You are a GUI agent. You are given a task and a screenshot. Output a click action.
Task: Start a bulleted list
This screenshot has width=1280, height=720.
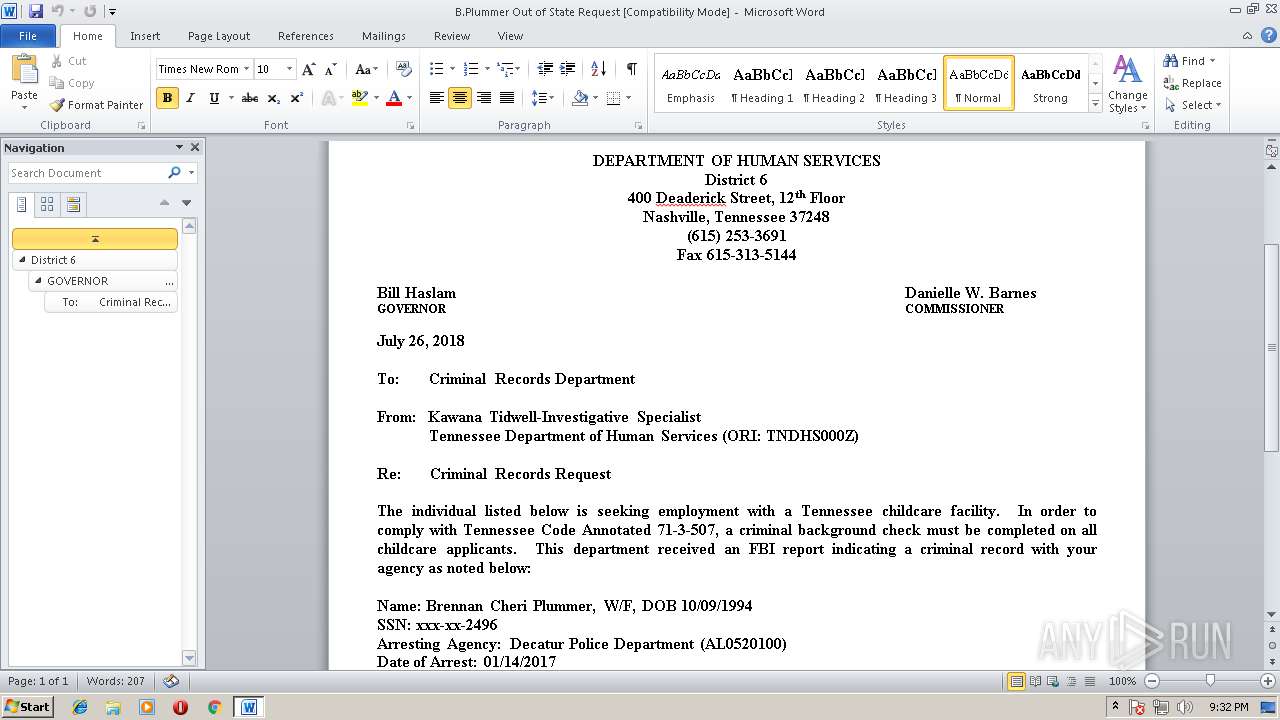(436, 69)
